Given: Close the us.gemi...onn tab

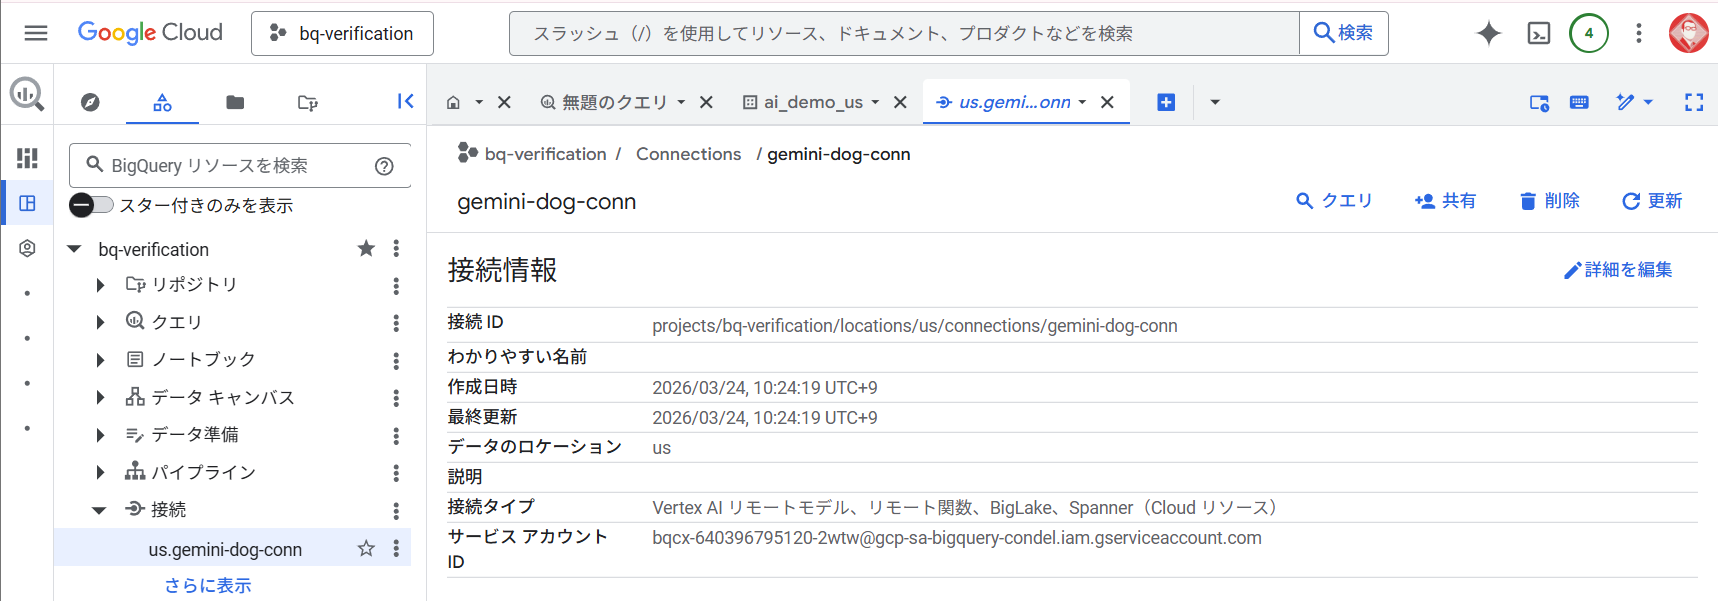Looking at the screenshot, I should (x=1107, y=102).
